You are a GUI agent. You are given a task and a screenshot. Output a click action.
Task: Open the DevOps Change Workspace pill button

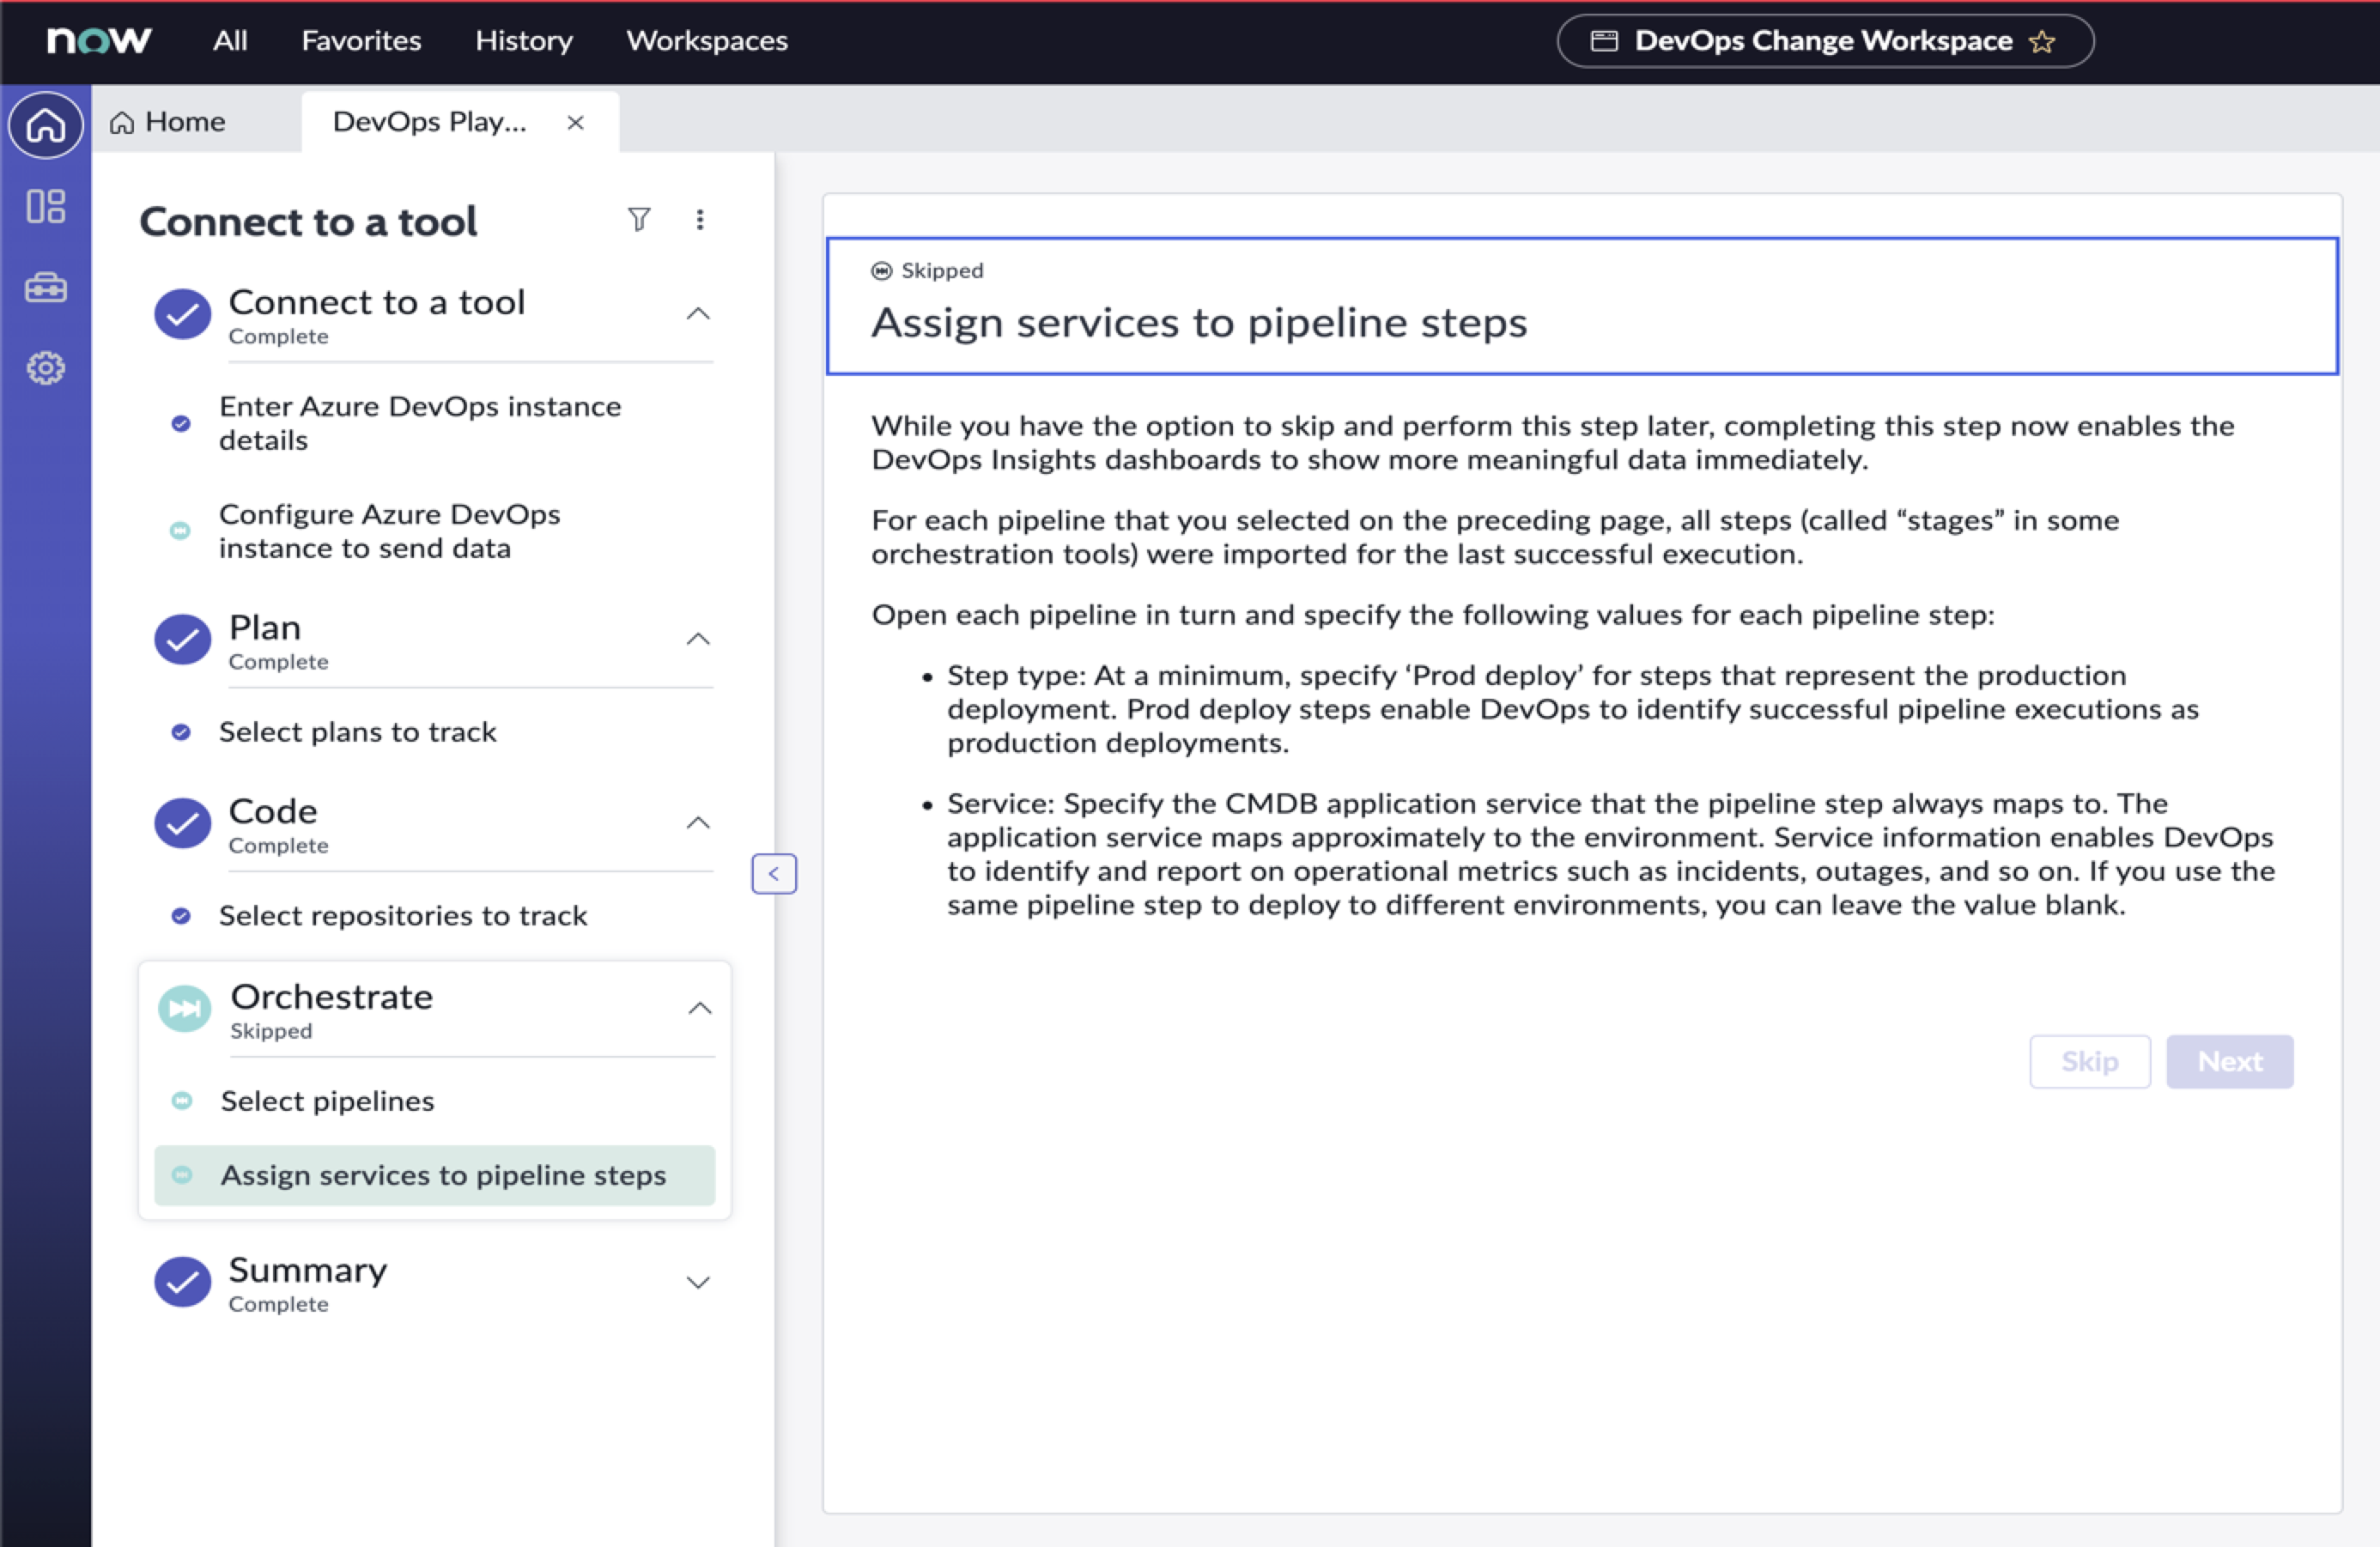pyautogui.click(x=1825, y=41)
